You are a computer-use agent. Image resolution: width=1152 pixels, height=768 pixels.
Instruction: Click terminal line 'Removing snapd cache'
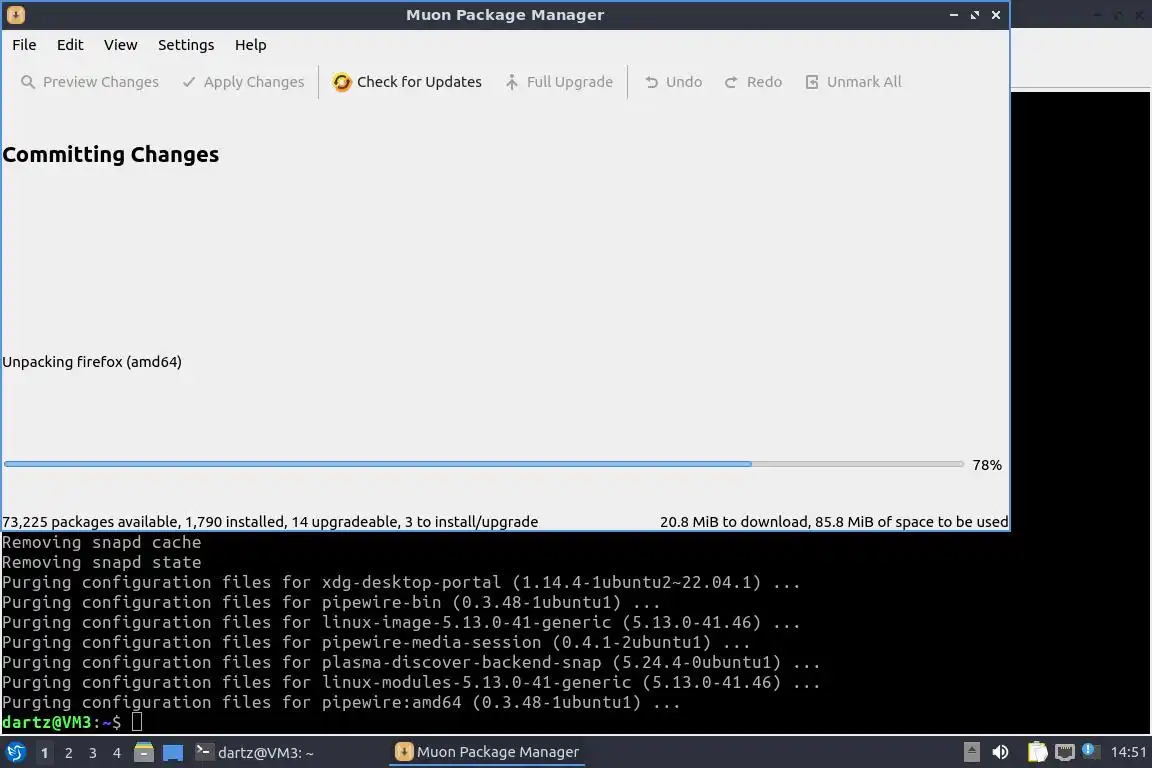[101, 542]
